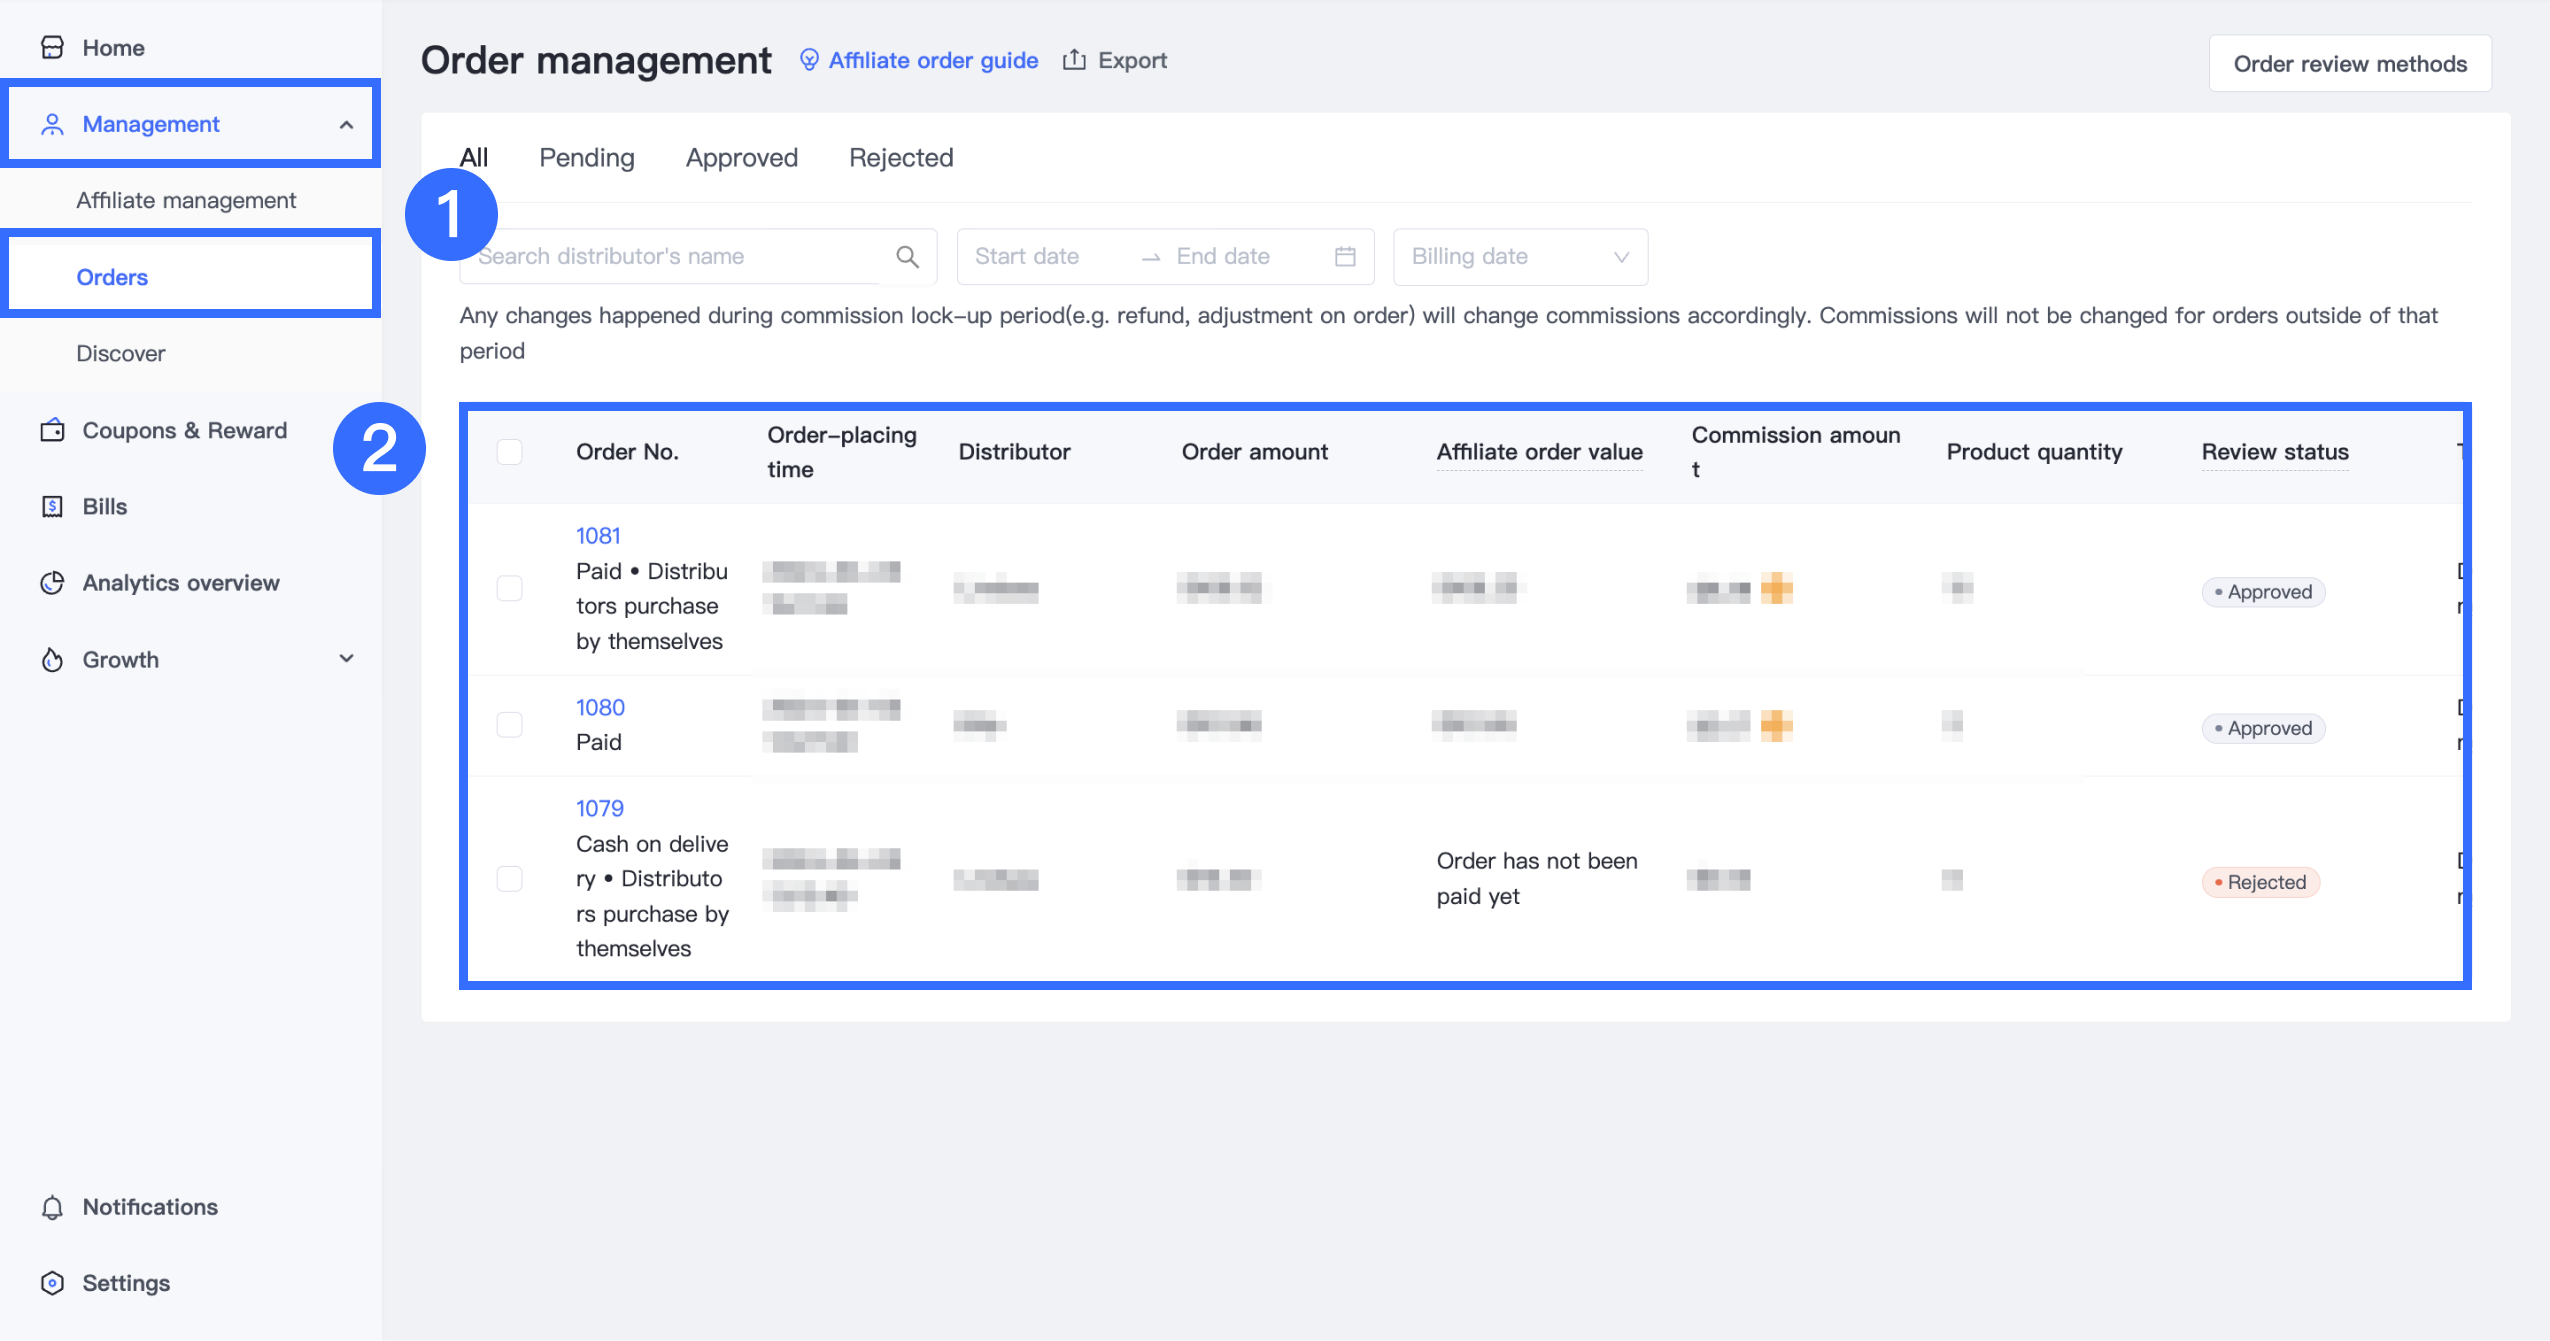Screen dimensions: 2550x1341
Task: Click the Analytics overview pie chart icon
Action: point(52,583)
